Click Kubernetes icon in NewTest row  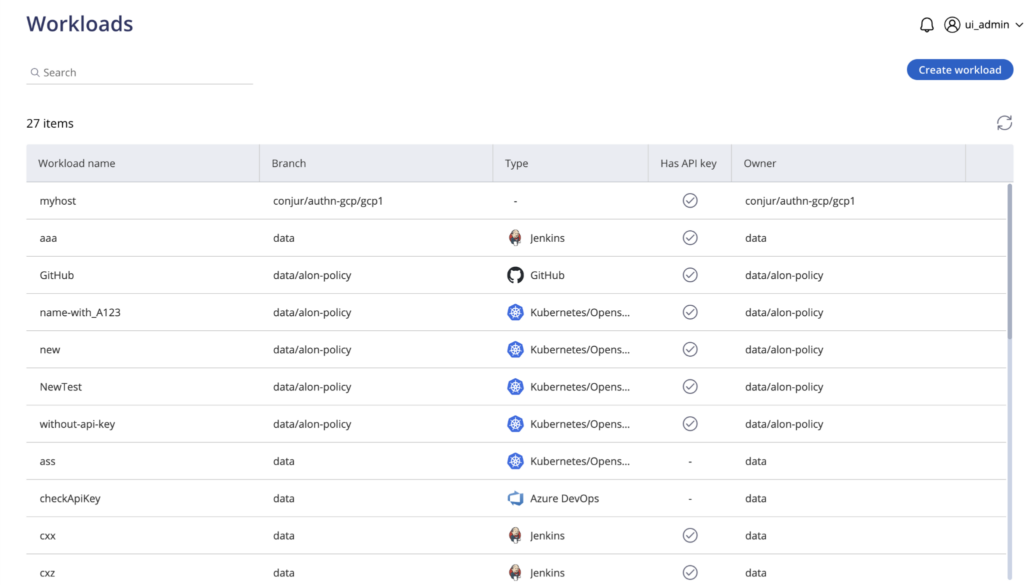coord(515,387)
